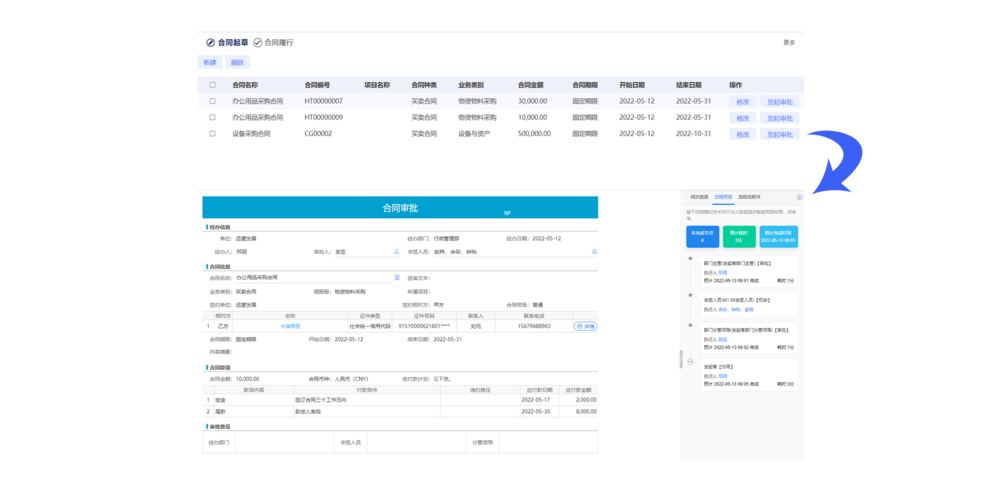Image resolution: width=1000 pixels, height=490 pixels.
Task: Open the 流程说明书 tab
Action: pos(749,198)
